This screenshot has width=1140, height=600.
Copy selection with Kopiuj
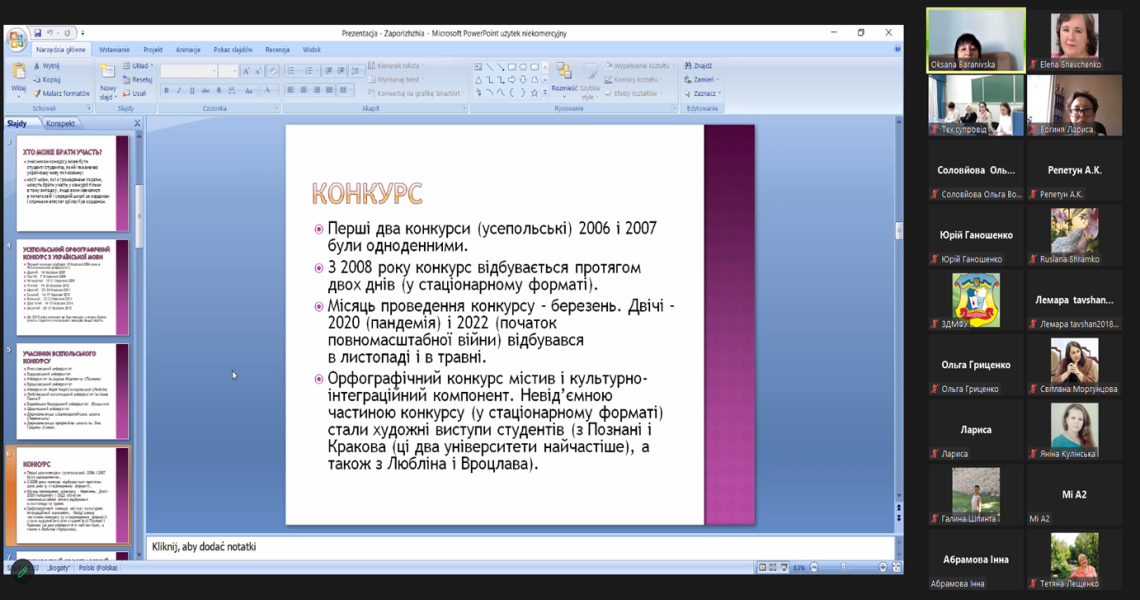click(47, 80)
